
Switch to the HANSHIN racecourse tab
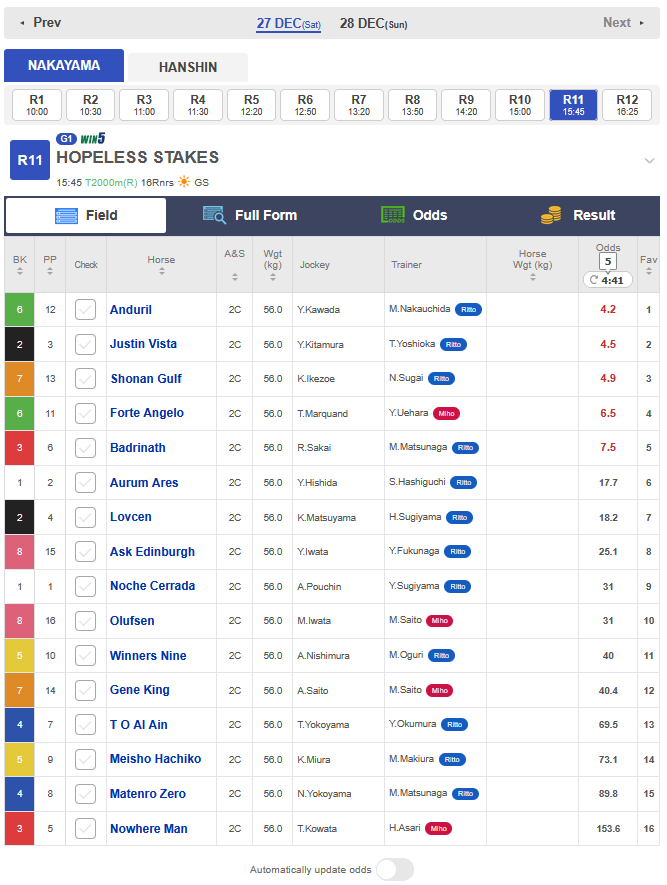tap(188, 67)
